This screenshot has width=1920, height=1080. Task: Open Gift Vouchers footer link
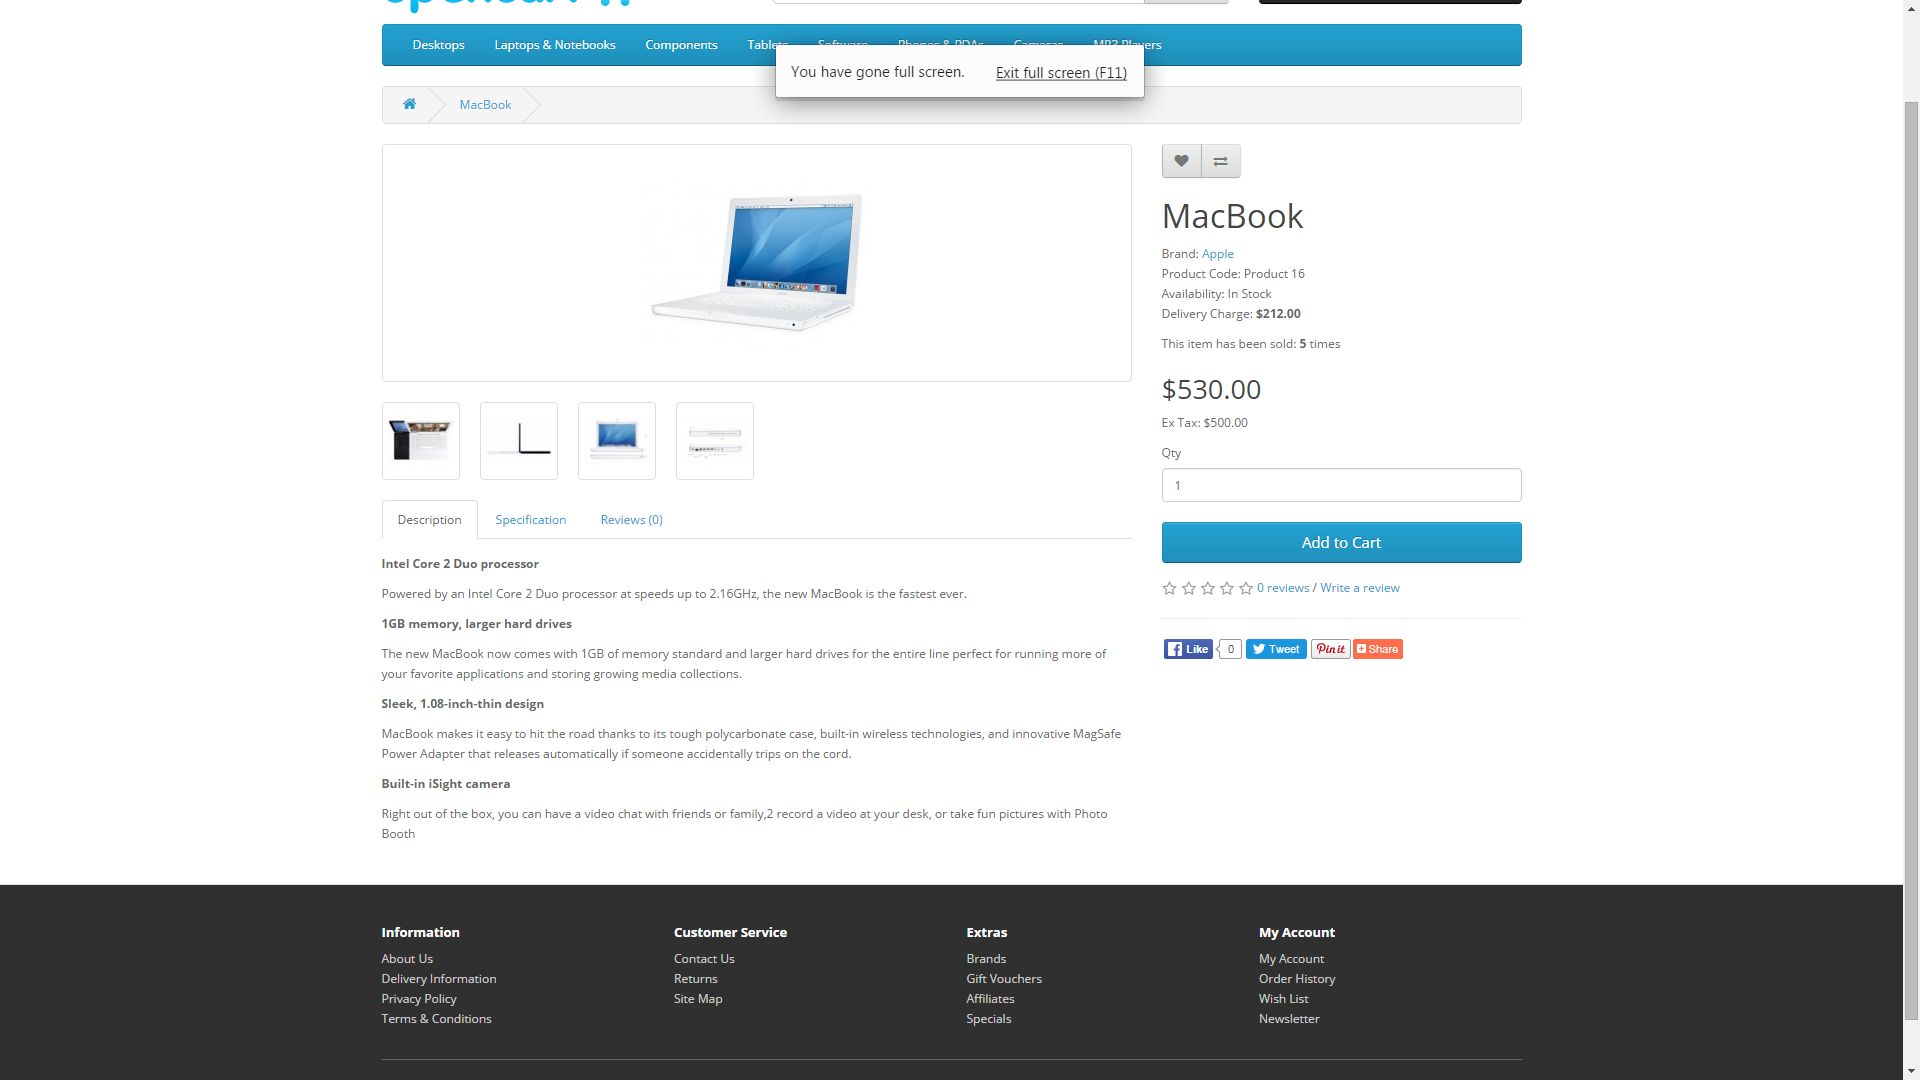pyautogui.click(x=1004, y=978)
